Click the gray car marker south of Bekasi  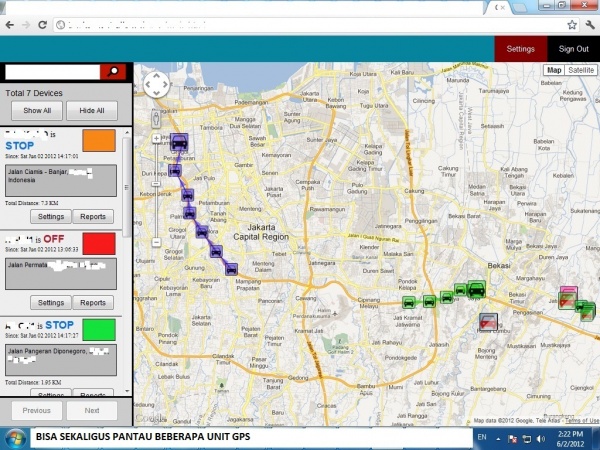click(489, 322)
